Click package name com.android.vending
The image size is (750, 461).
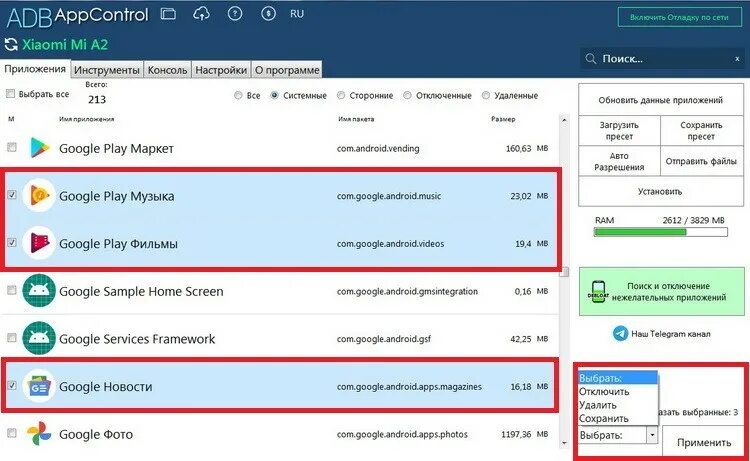coord(378,148)
